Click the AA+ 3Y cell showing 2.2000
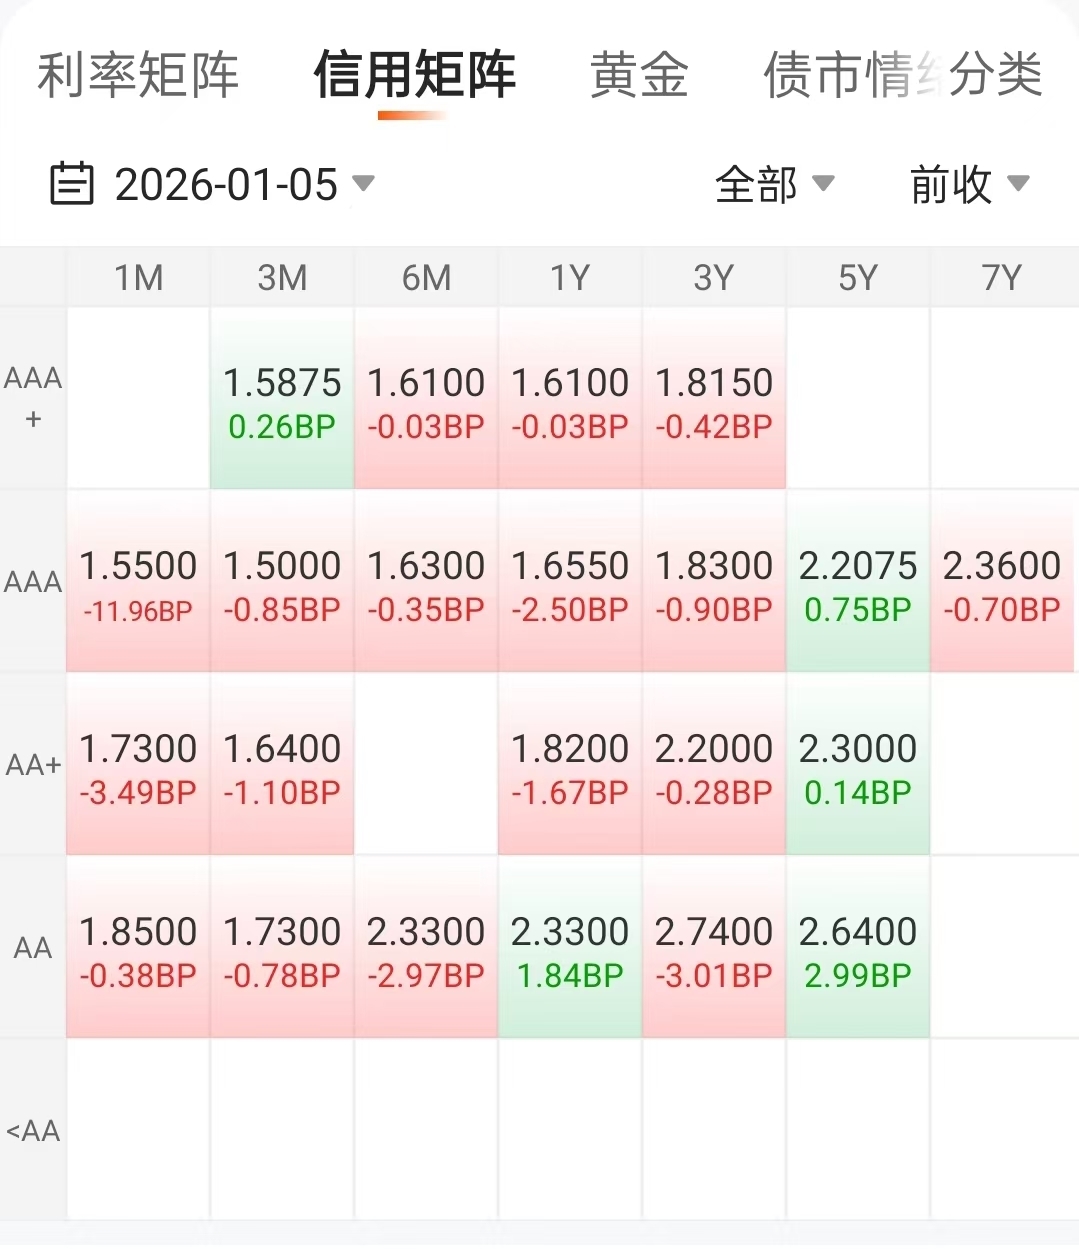1079x1249 pixels. tap(714, 766)
